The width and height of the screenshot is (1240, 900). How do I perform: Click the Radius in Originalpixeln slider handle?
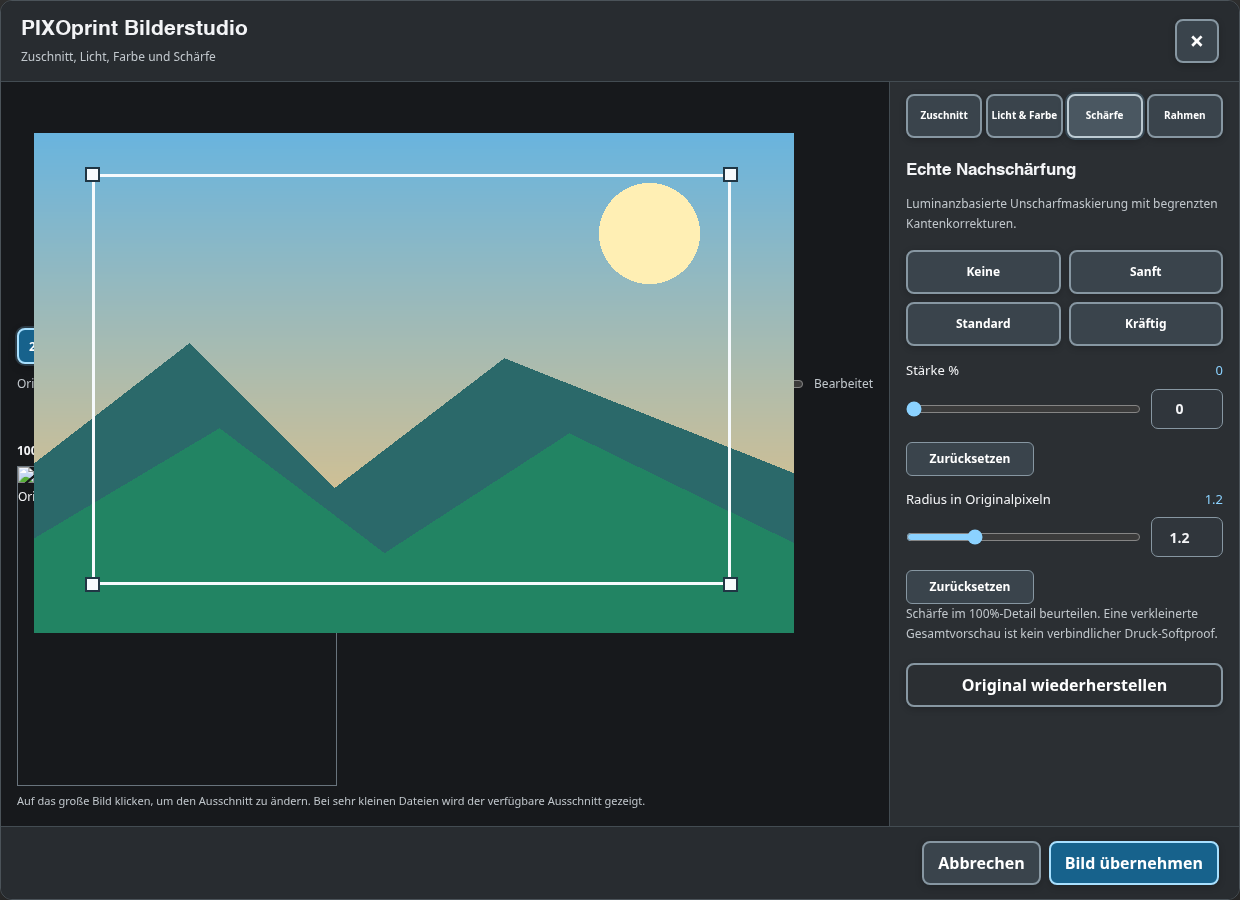click(x=975, y=537)
